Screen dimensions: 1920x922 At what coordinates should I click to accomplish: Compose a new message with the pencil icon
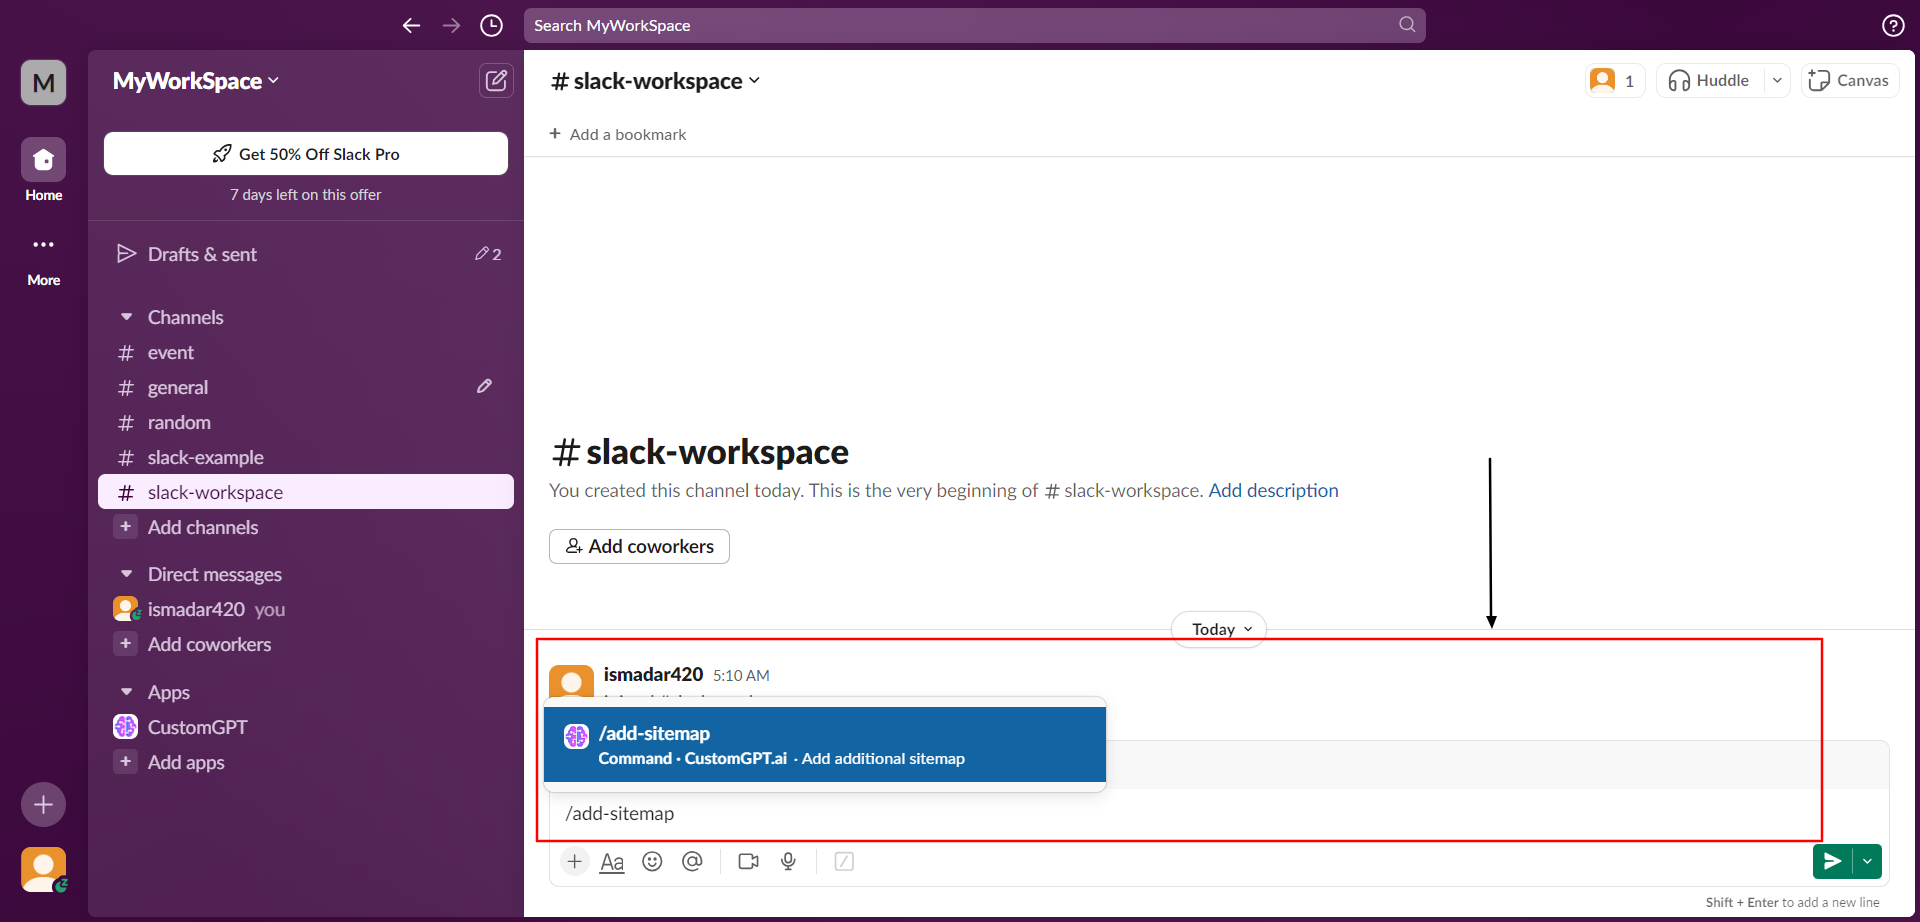pos(496,81)
